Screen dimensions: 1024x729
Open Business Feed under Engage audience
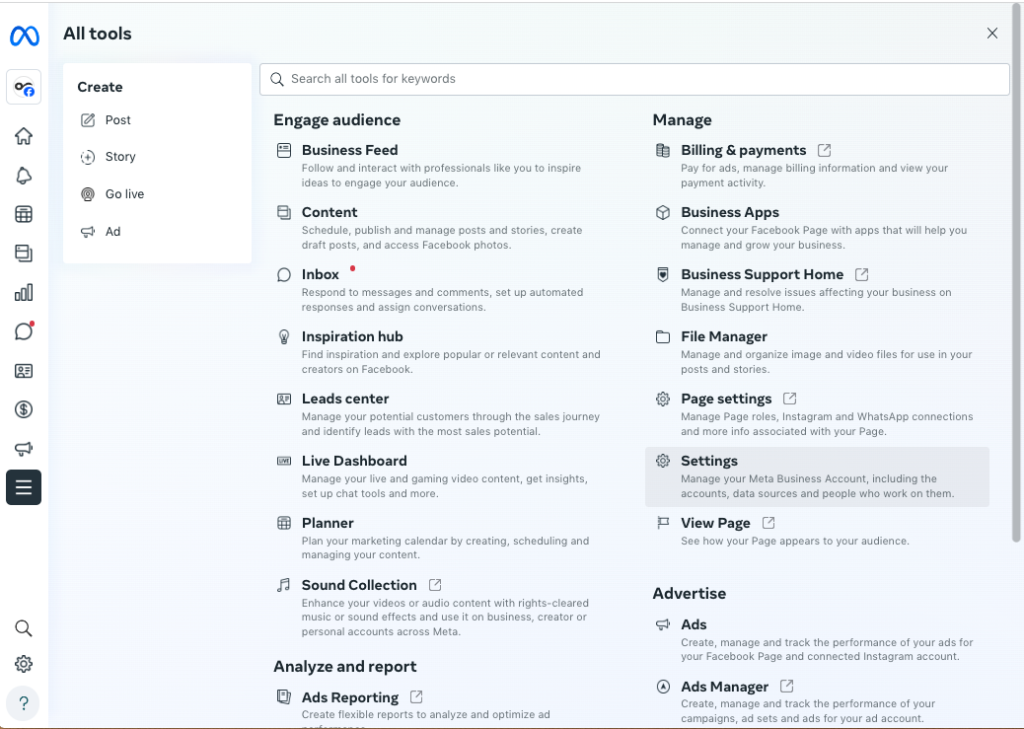[x=349, y=150]
